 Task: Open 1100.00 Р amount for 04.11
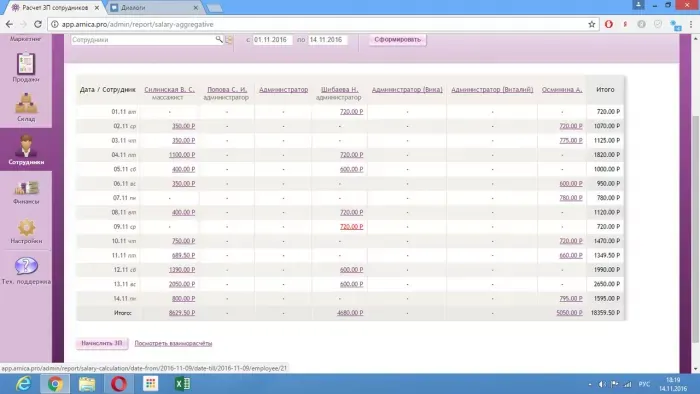[182, 155]
